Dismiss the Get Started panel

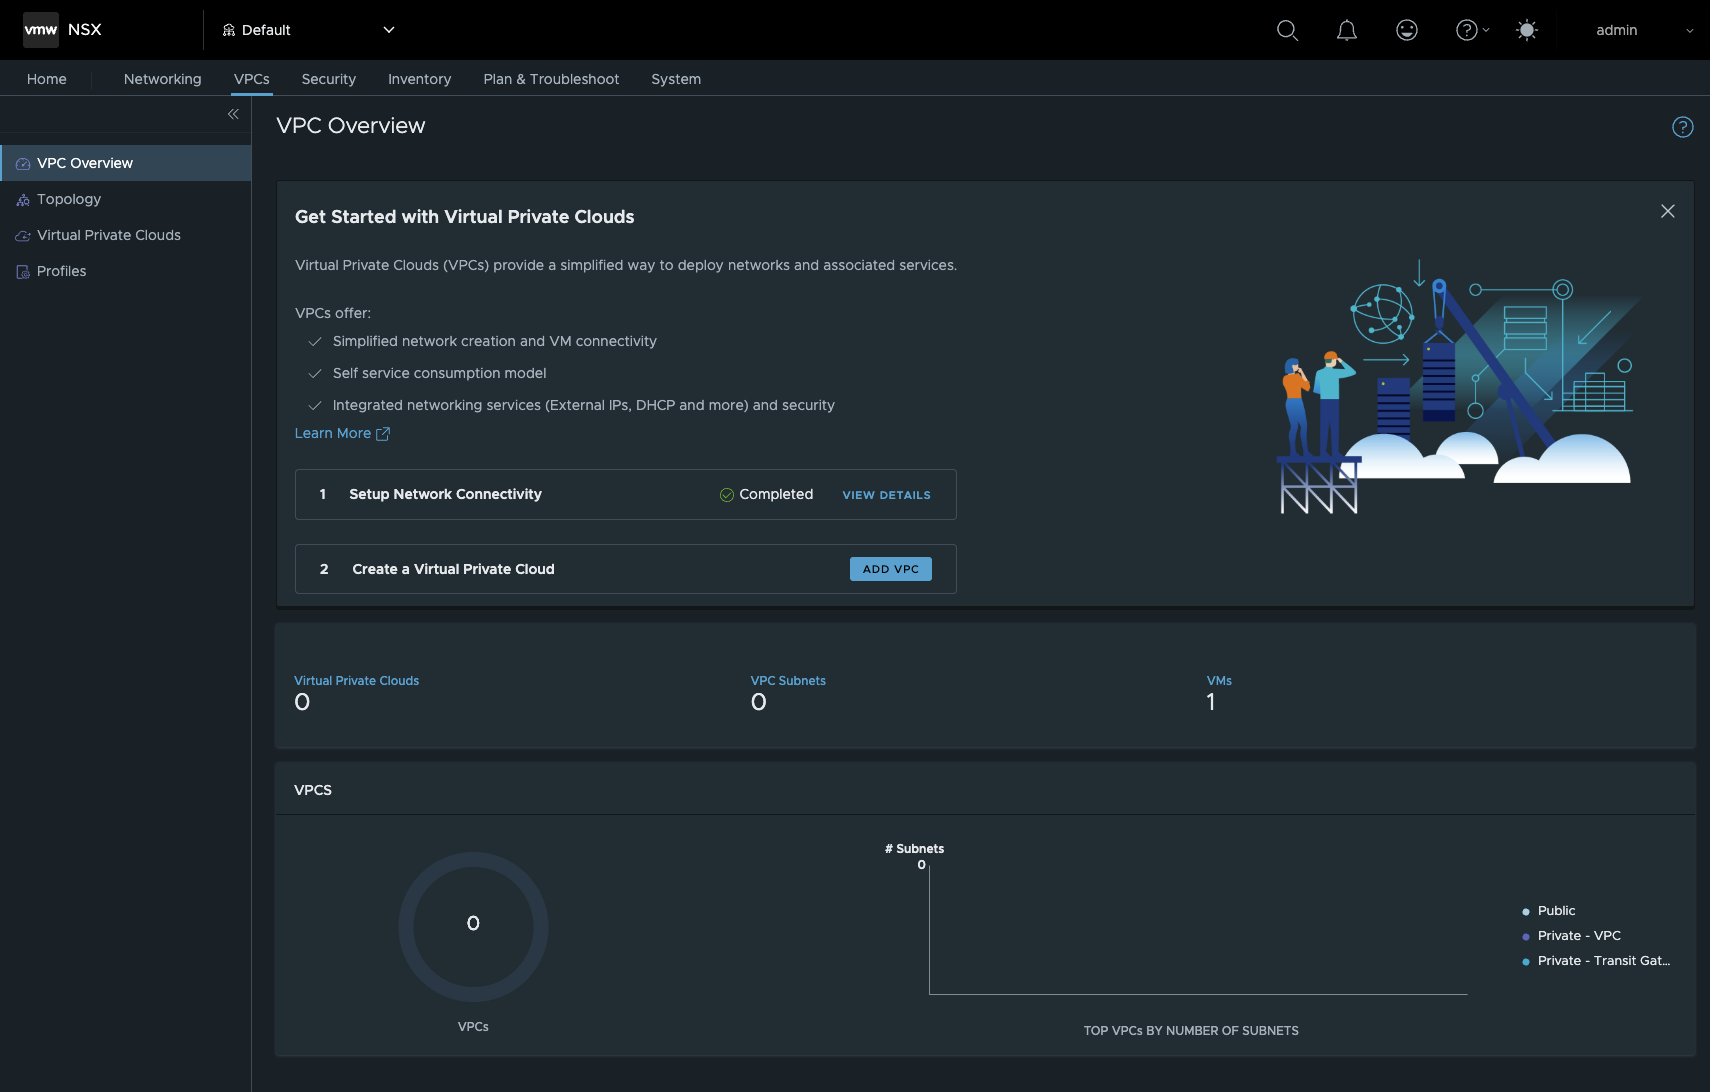point(1668,211)
